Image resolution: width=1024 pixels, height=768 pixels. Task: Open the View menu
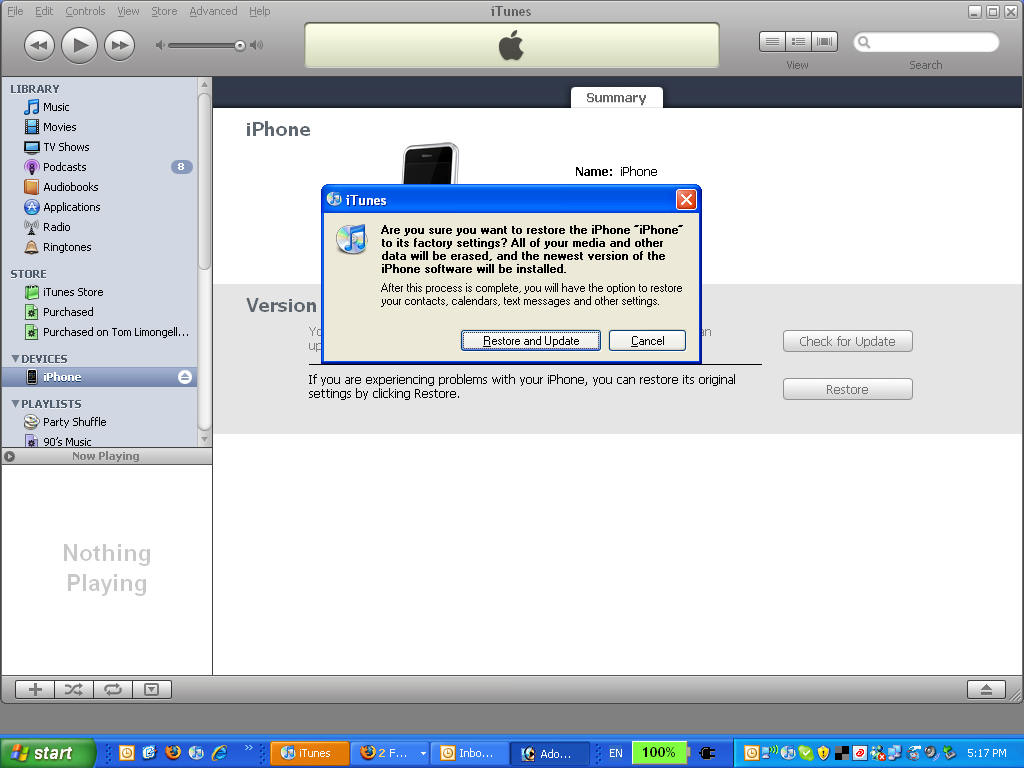[x=128, y=11]
